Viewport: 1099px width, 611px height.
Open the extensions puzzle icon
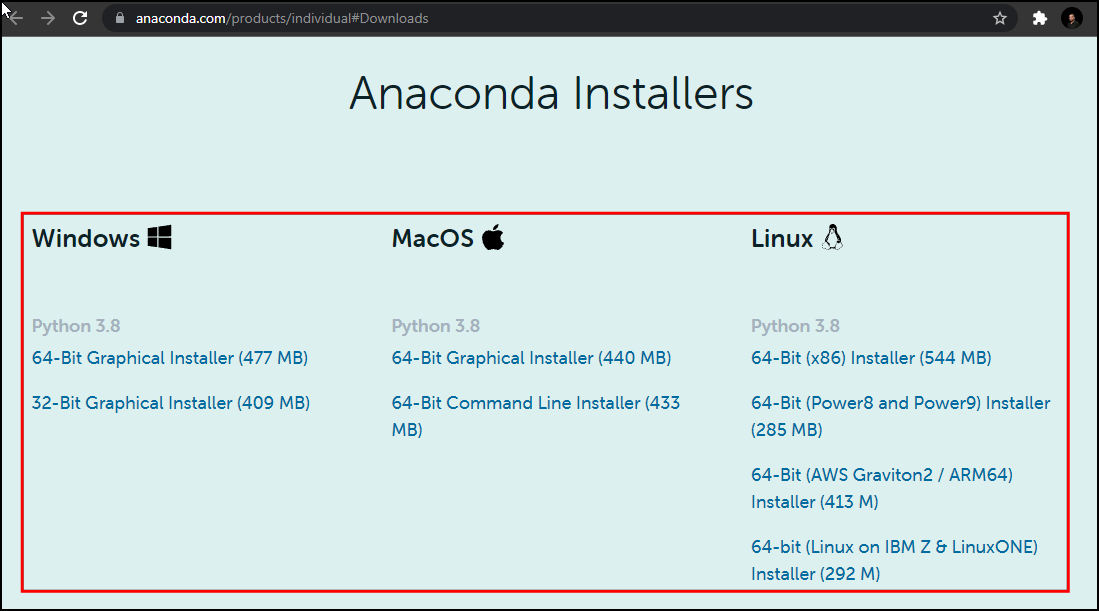click(x=1039, y=18)
